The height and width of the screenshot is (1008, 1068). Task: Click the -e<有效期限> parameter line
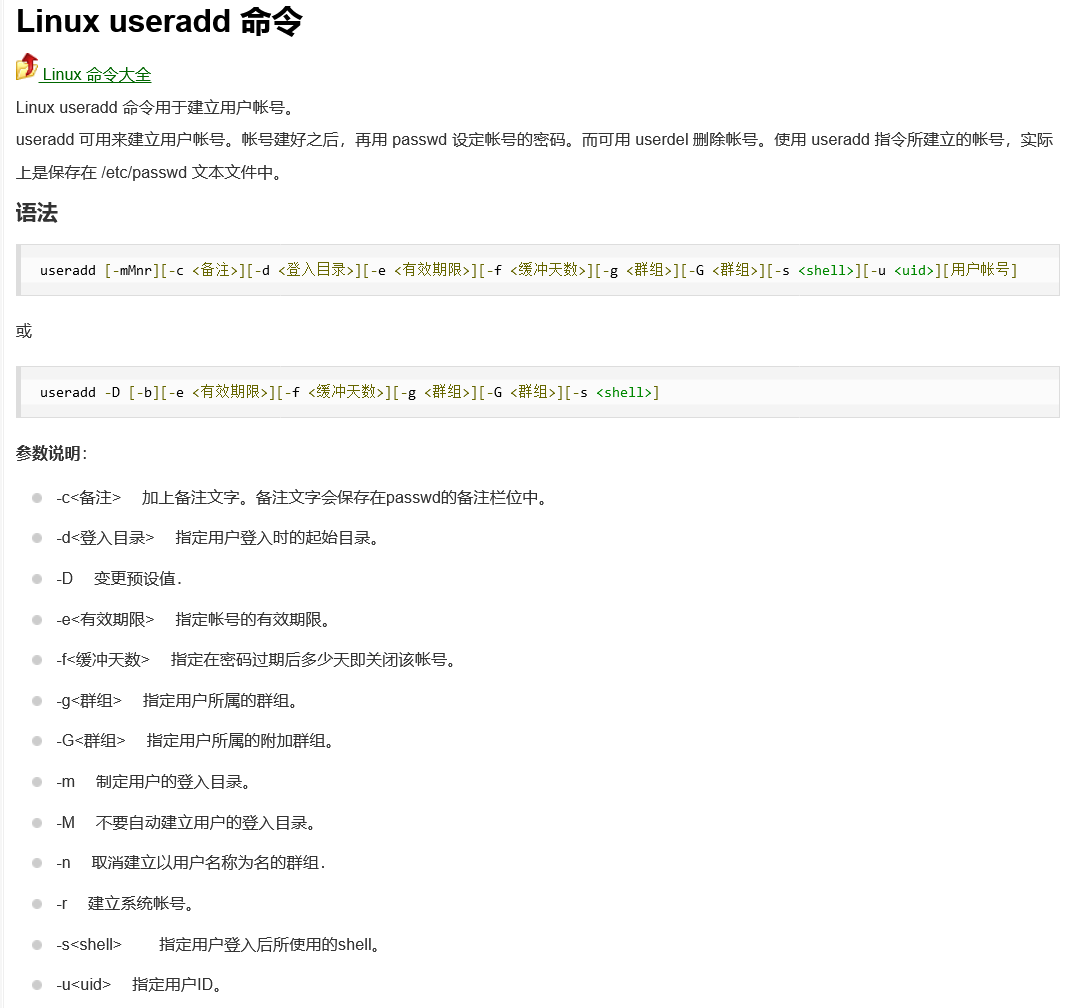click(193, 620)
